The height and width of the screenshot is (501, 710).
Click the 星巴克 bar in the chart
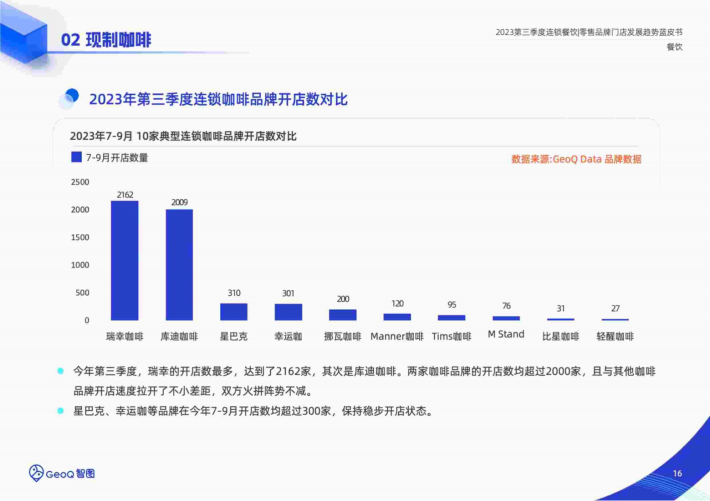point(234,312)
